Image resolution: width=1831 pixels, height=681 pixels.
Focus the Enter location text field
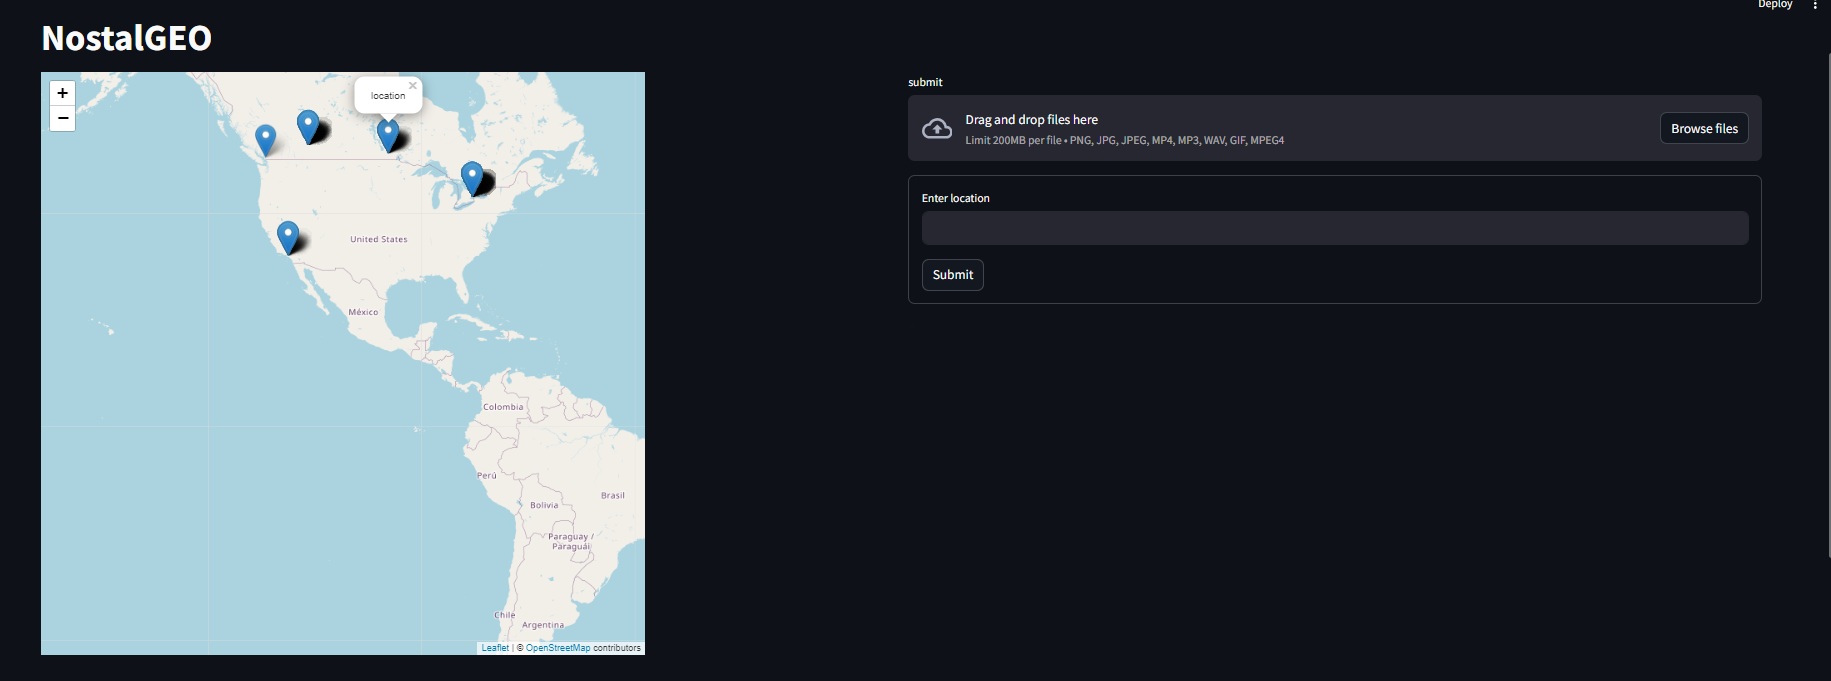coord(1335,228)
